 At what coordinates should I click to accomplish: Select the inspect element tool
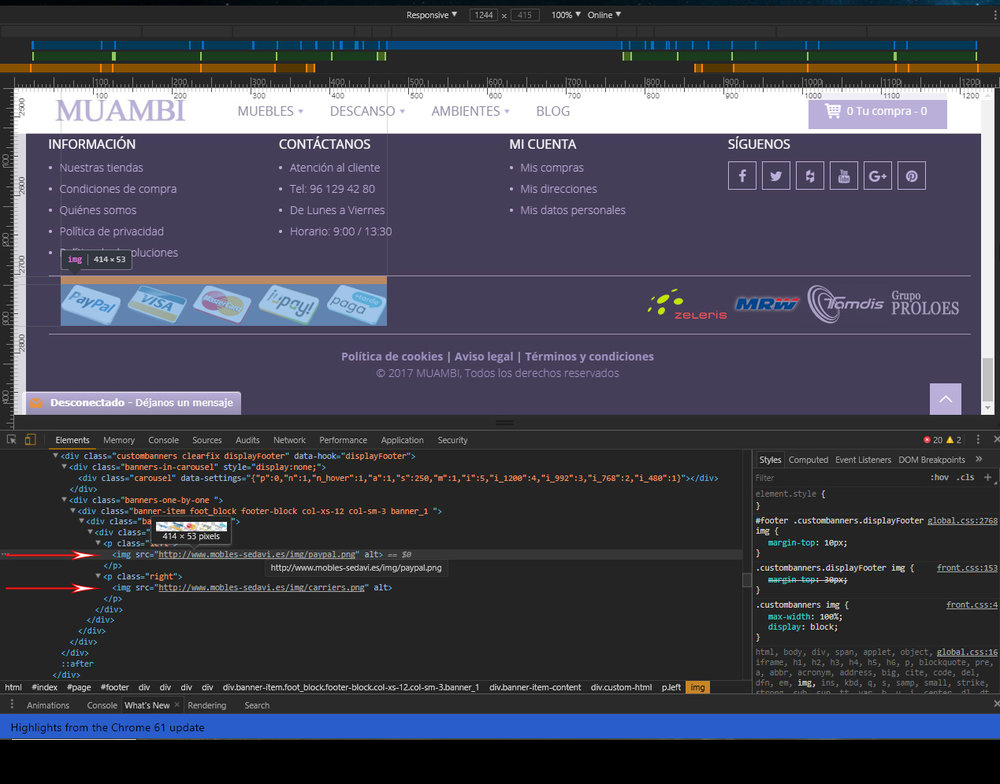point(12,439)
